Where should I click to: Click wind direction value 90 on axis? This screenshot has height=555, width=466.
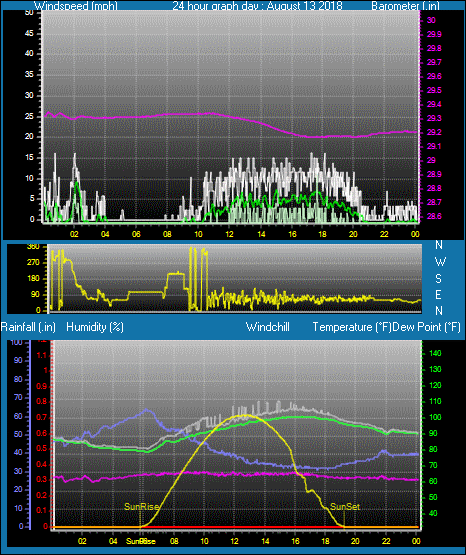tap(35, 295)
